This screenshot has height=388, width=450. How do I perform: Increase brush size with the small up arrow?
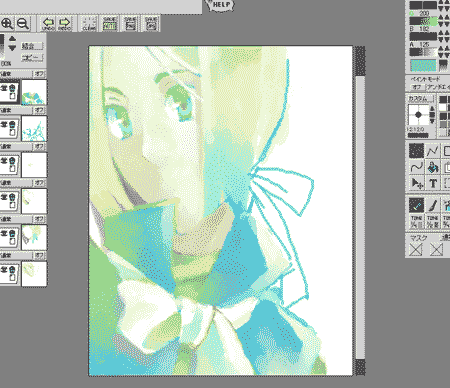[x=432, y=109]
